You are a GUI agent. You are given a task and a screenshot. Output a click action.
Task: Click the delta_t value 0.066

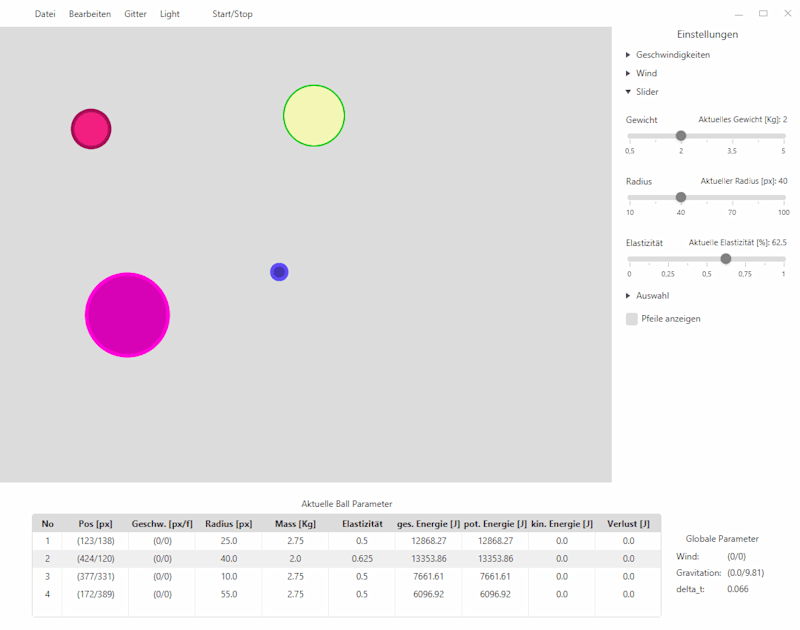[x=737, y=589]
